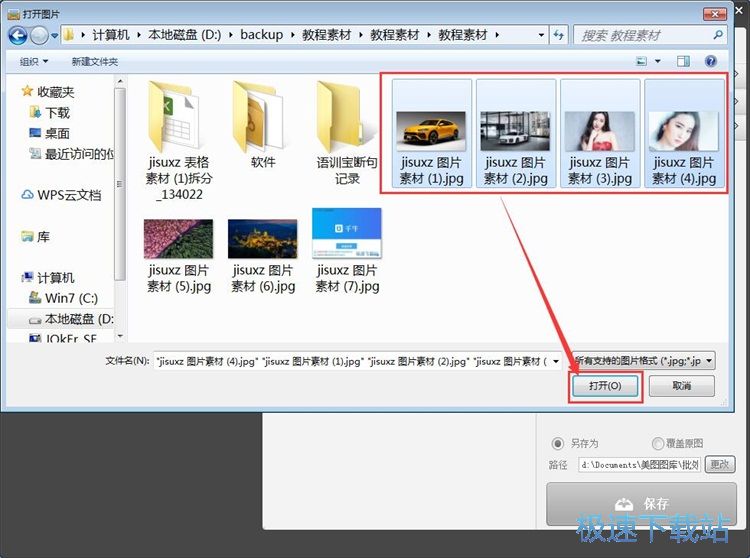Select 计算机 in the navigation pane
The width and height of the screenshot is (750, 558).
coord(48,277)
